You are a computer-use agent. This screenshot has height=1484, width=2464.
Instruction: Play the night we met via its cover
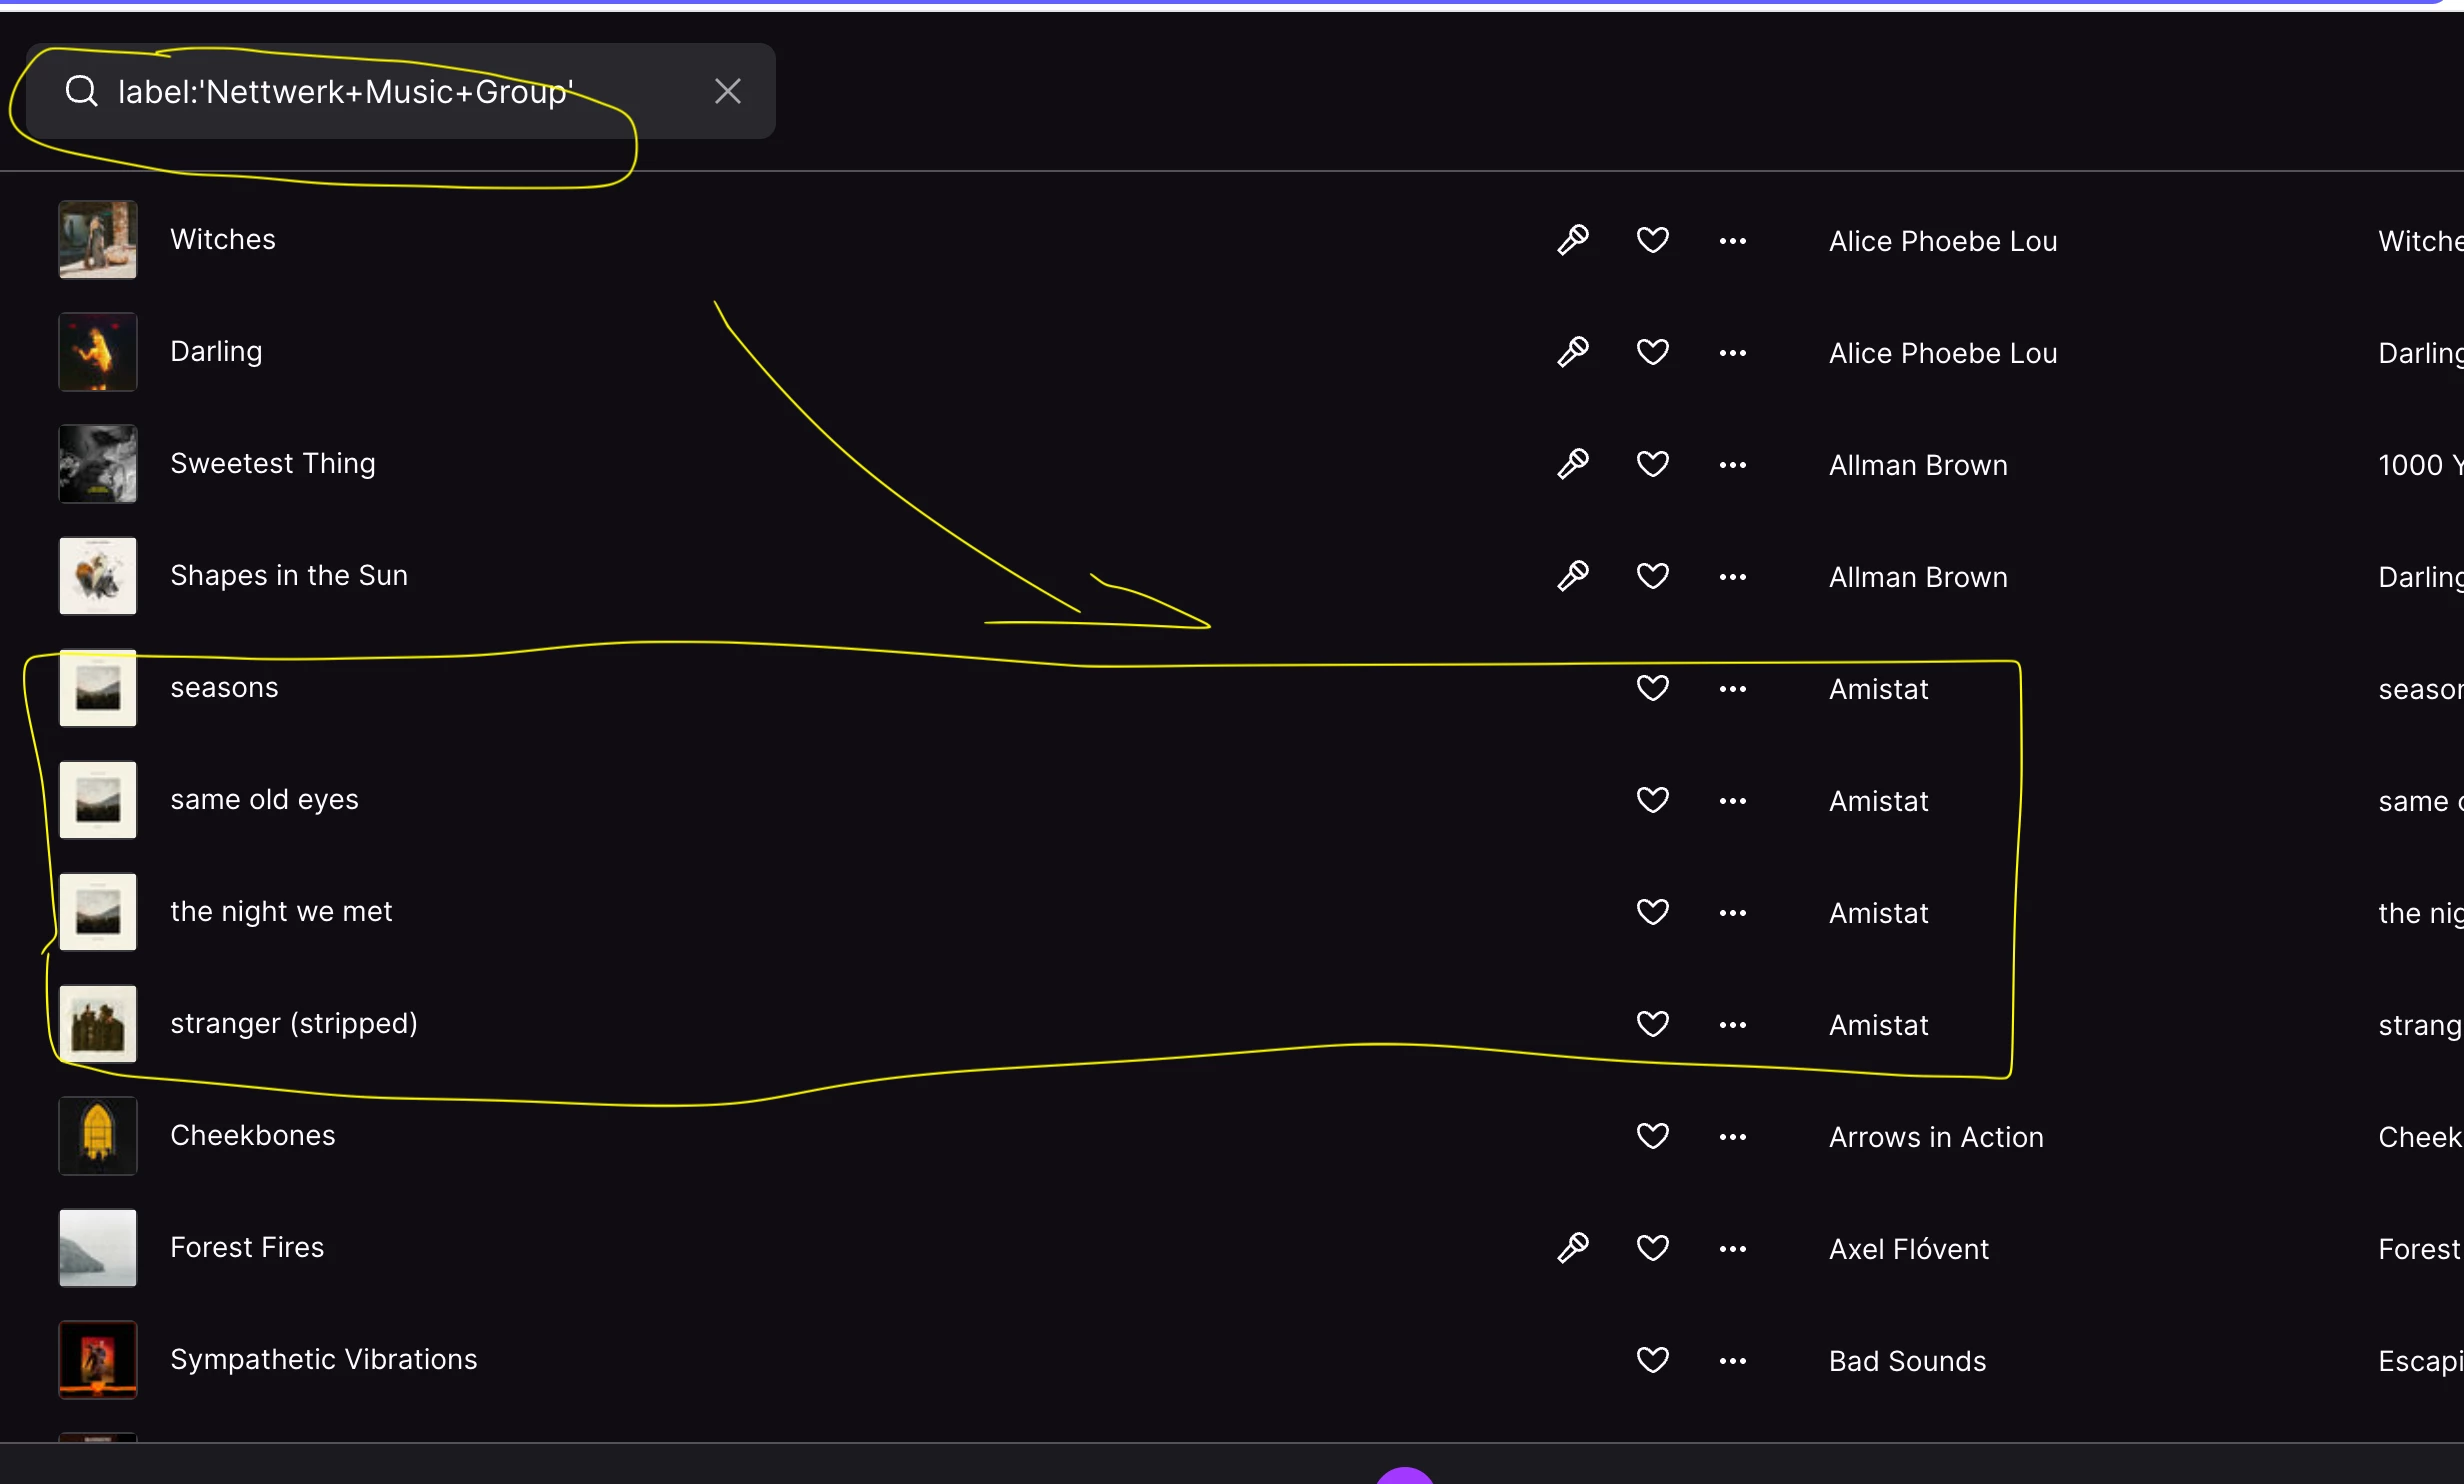pyautogui.click(x=98, y=912)
